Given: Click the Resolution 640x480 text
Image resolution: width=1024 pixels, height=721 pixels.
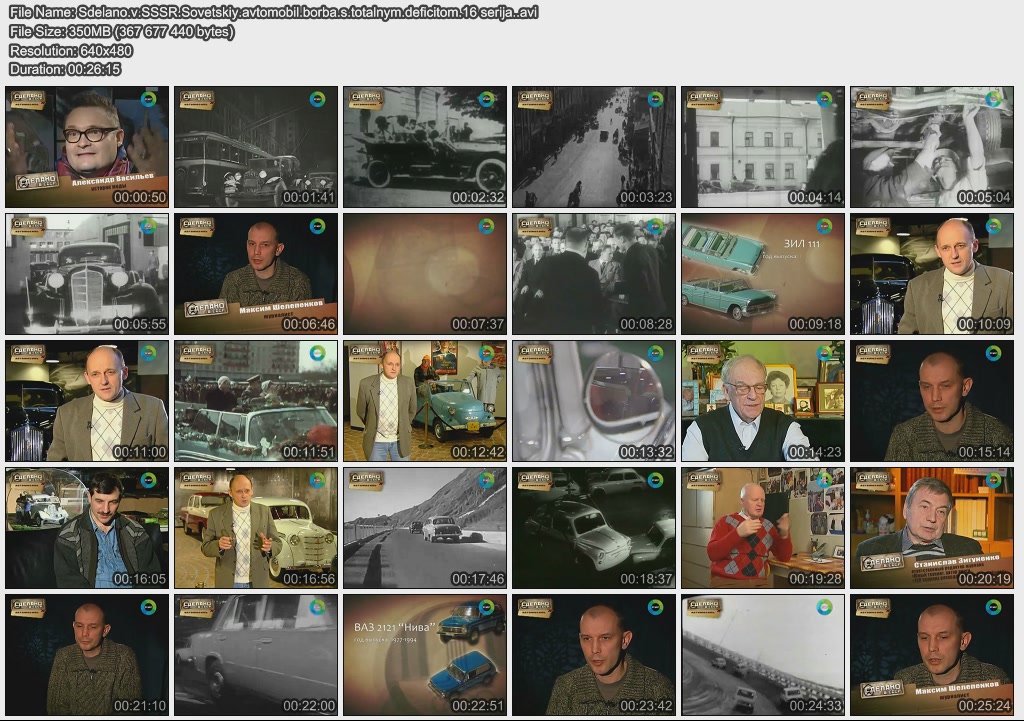Looking at the screenshot, I should [71, 50].
